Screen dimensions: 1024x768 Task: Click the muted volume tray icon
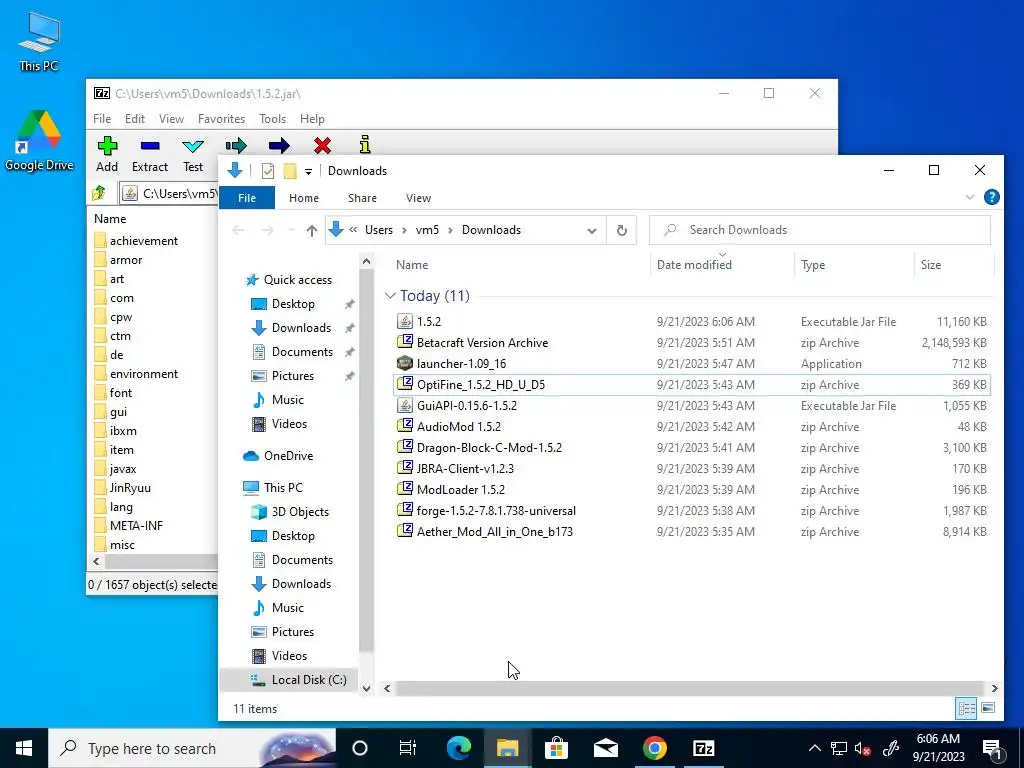(x=863, y=748)
